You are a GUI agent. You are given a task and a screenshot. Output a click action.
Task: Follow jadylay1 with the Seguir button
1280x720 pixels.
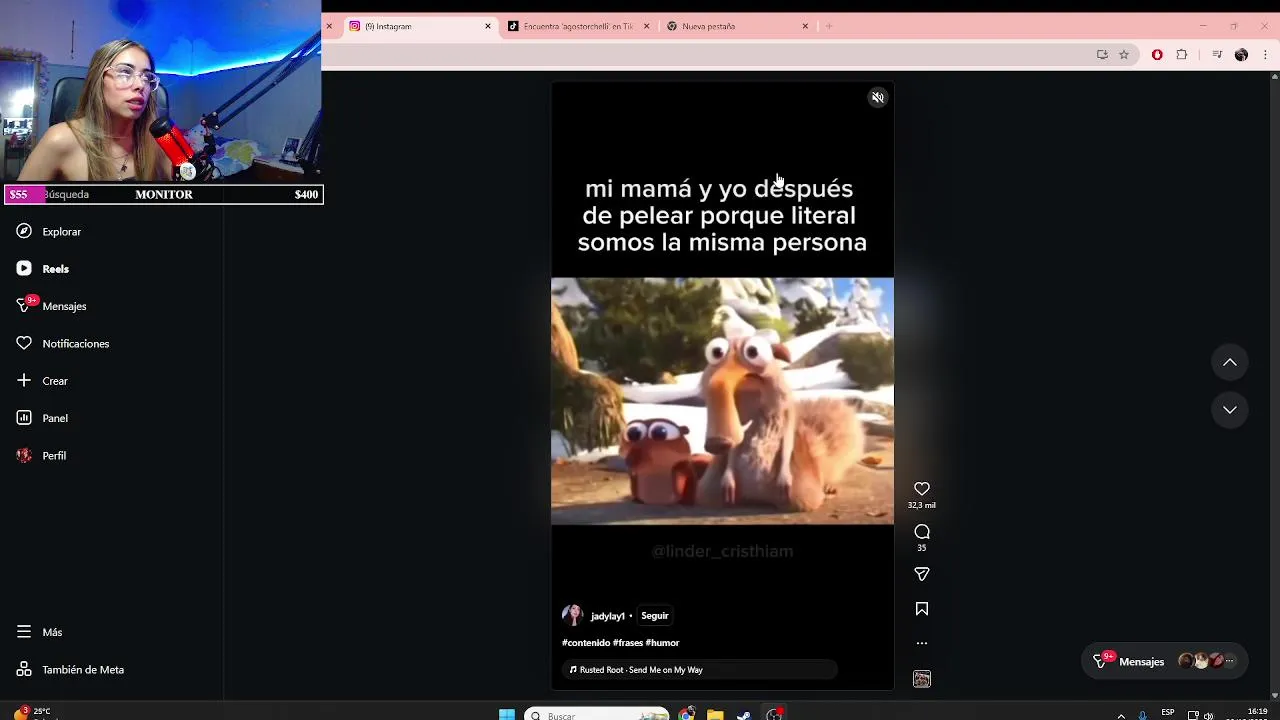(654, 616)
